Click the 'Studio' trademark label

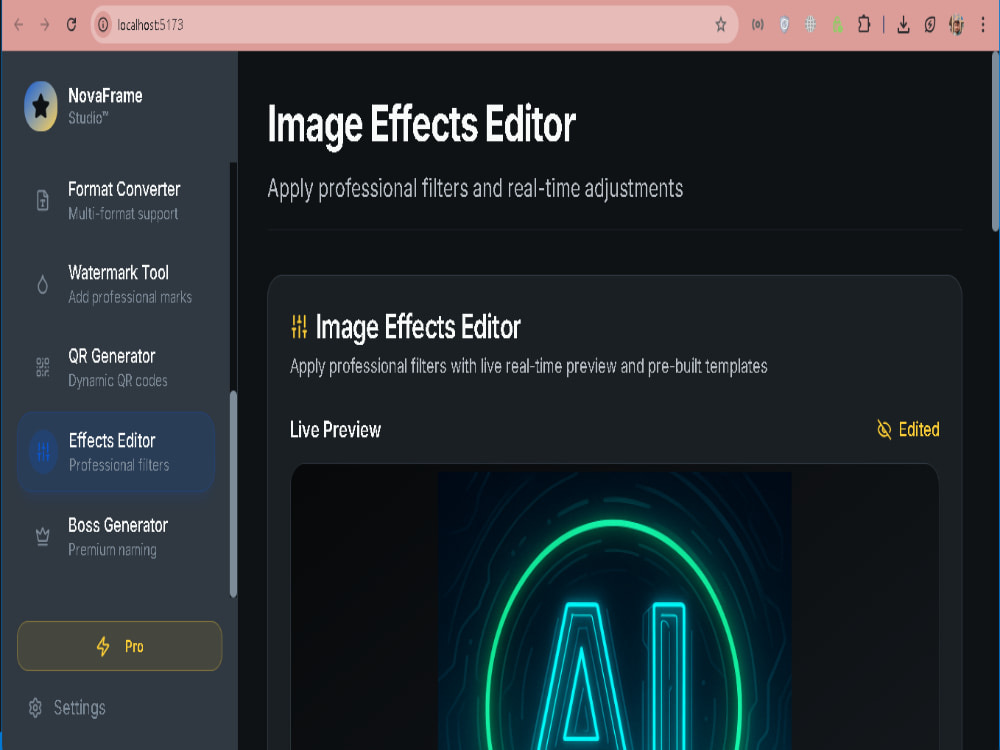tap(88, 118)
